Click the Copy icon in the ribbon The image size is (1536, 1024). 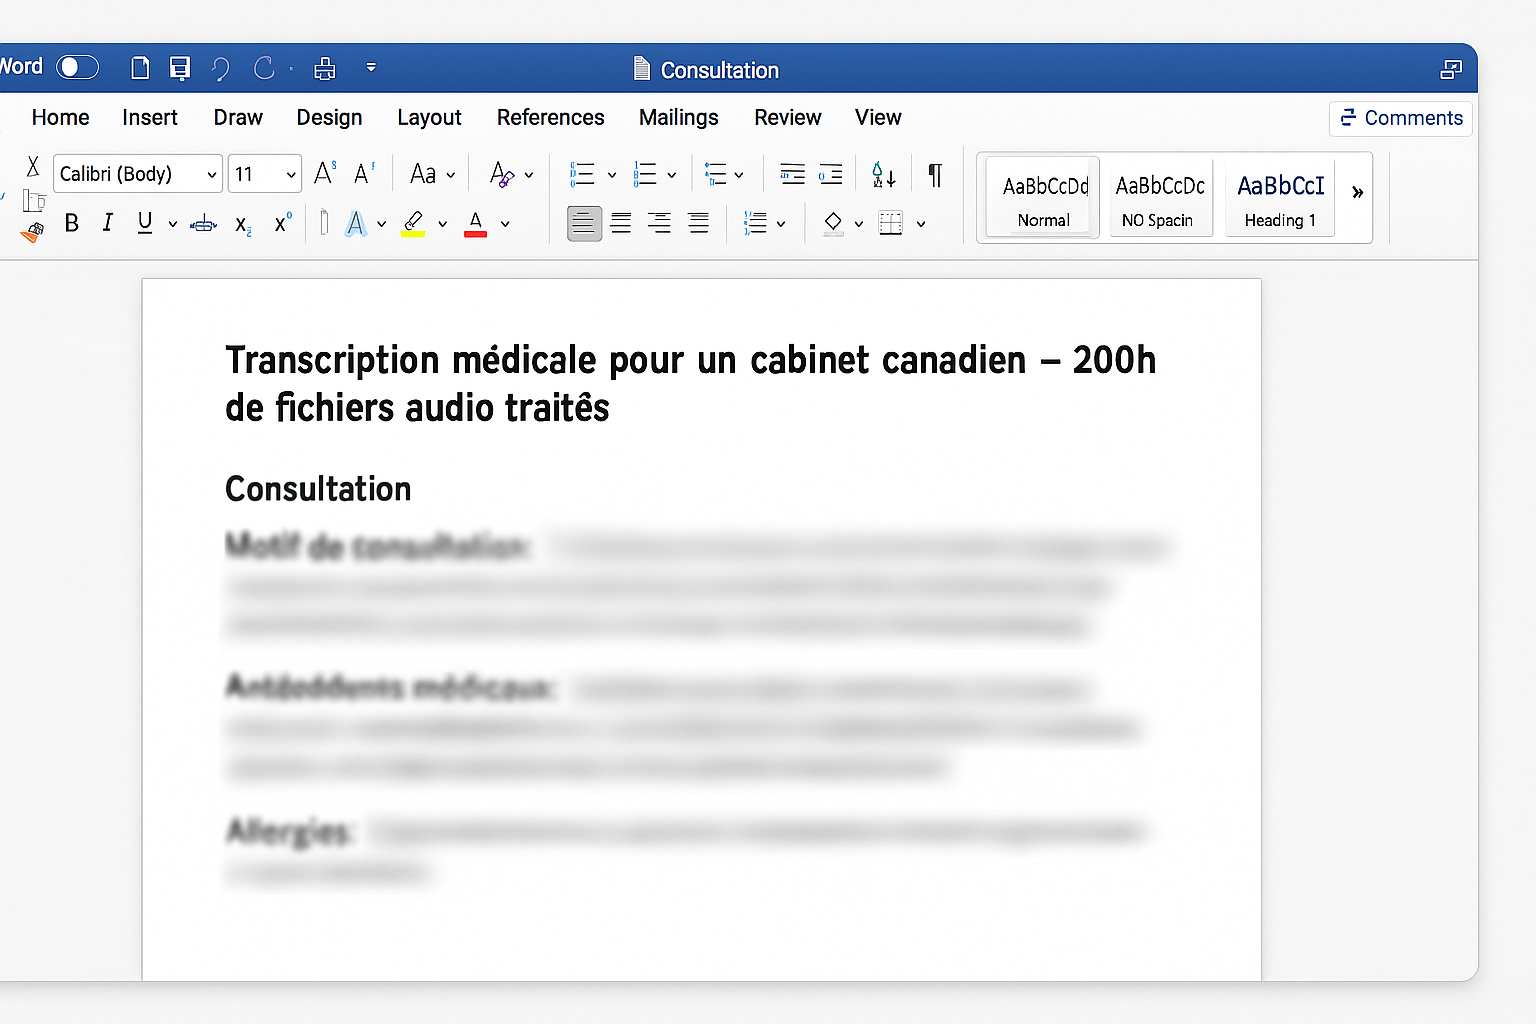(34, 201)
